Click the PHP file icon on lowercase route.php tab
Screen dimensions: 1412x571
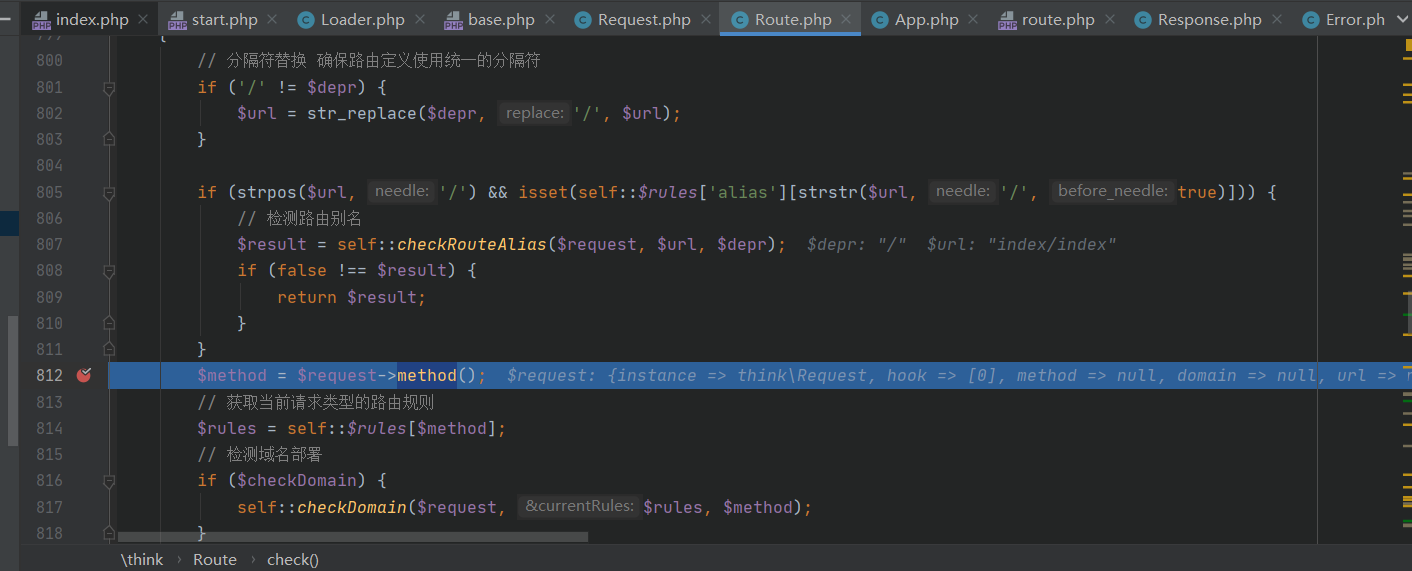pyautogui.click(x=1007, y=20)
